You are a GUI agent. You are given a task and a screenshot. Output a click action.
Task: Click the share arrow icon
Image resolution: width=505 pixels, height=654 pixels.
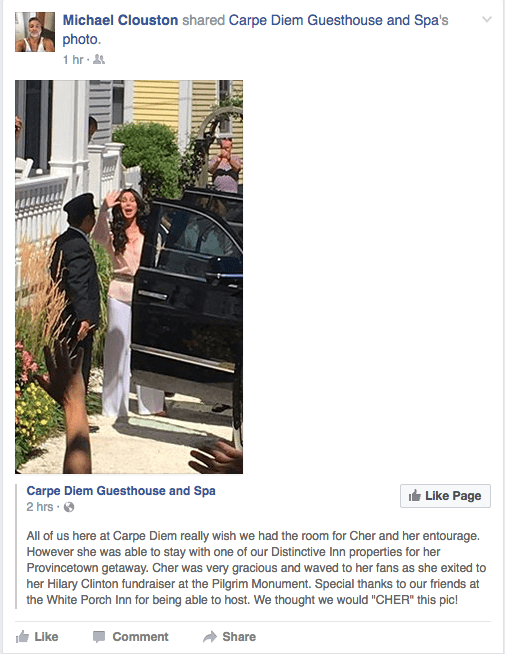(210, 636)
